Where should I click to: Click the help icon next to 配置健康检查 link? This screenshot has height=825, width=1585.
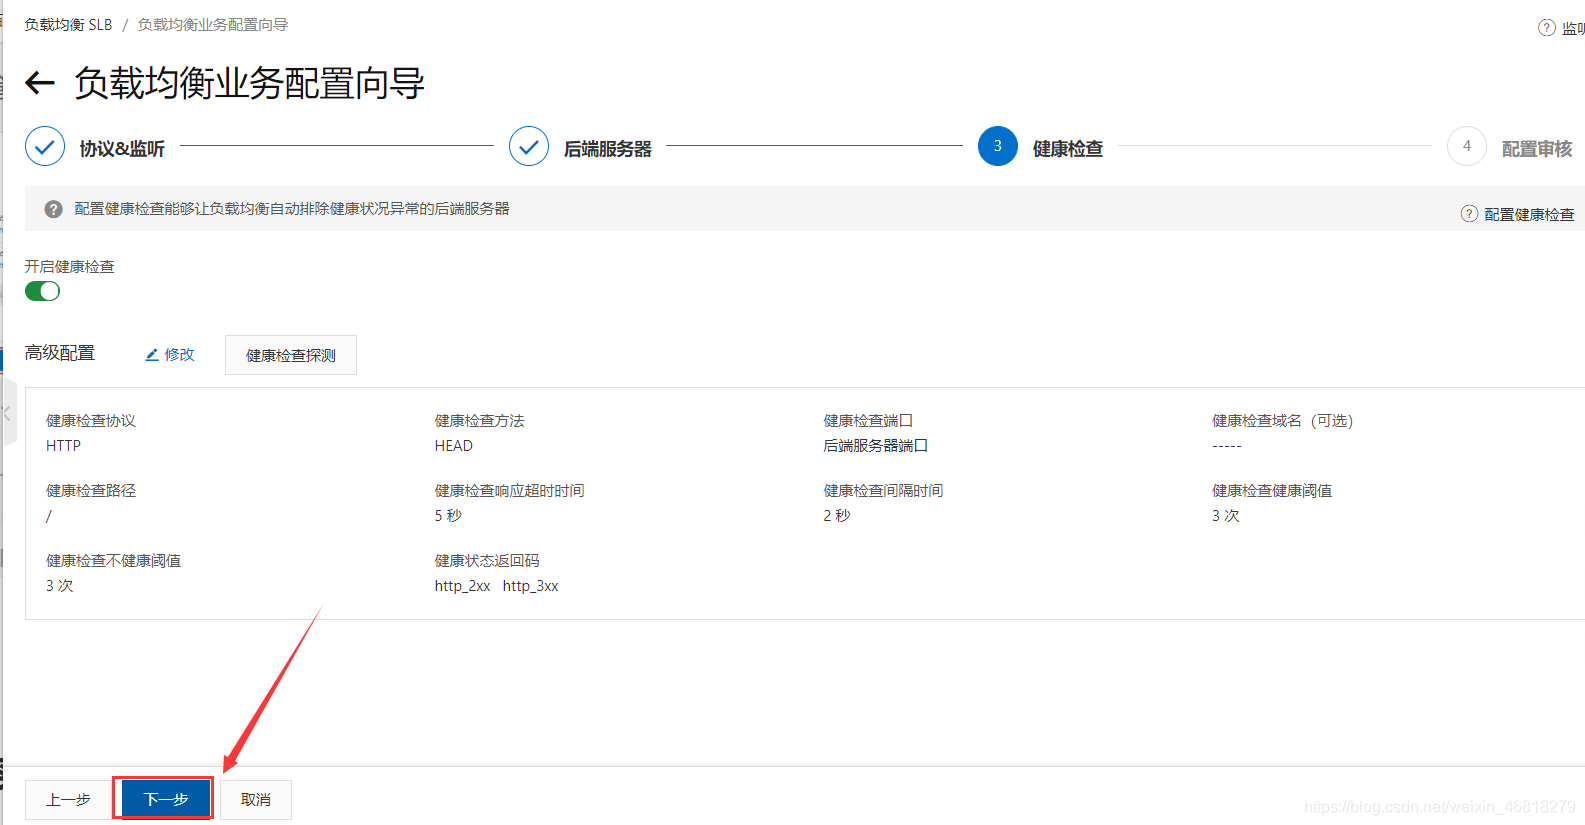coord(1469,214)
